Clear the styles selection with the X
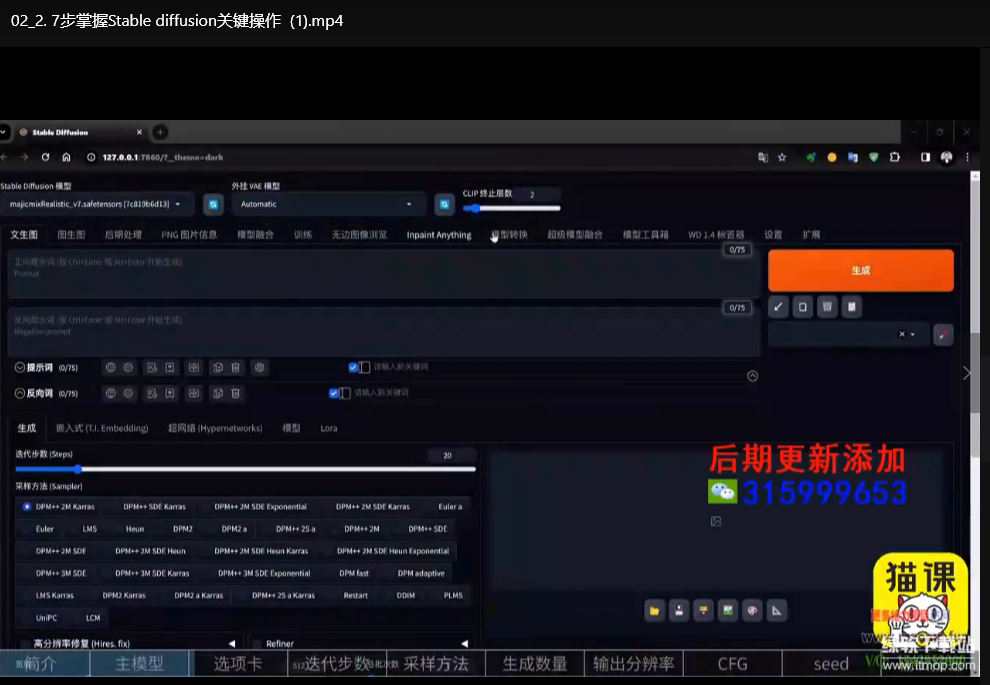This screenshot has width=990, height=685. [902, 335]
